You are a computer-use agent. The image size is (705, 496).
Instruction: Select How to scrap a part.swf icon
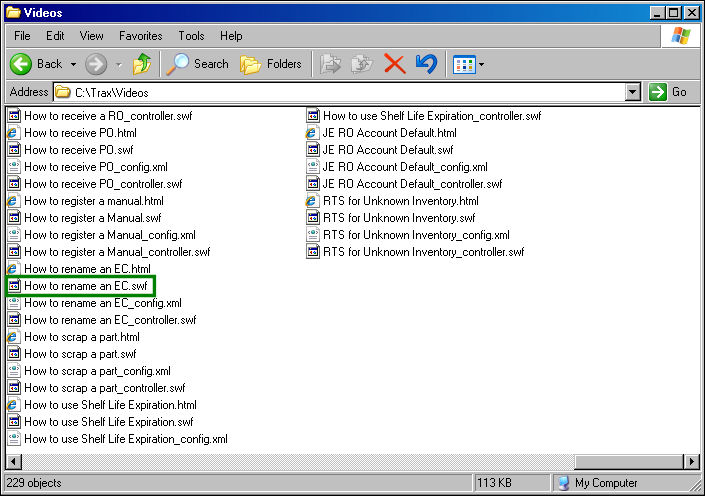coord(14,354)
